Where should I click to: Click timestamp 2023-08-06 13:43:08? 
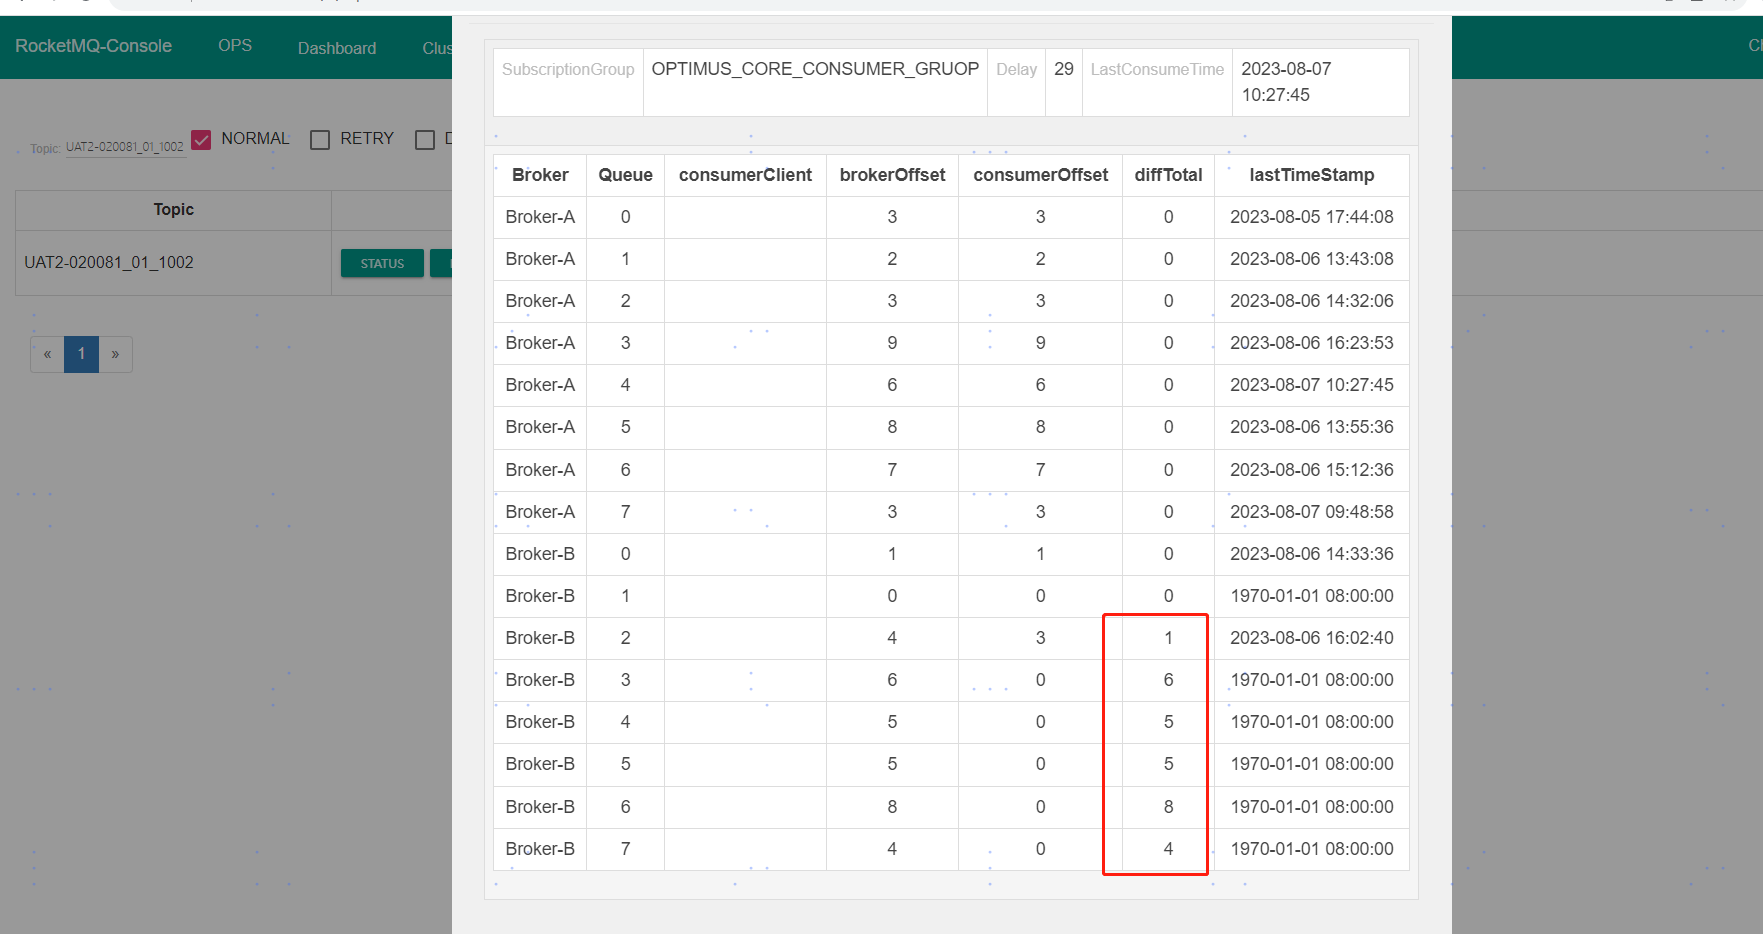[x=1312, y=259]
